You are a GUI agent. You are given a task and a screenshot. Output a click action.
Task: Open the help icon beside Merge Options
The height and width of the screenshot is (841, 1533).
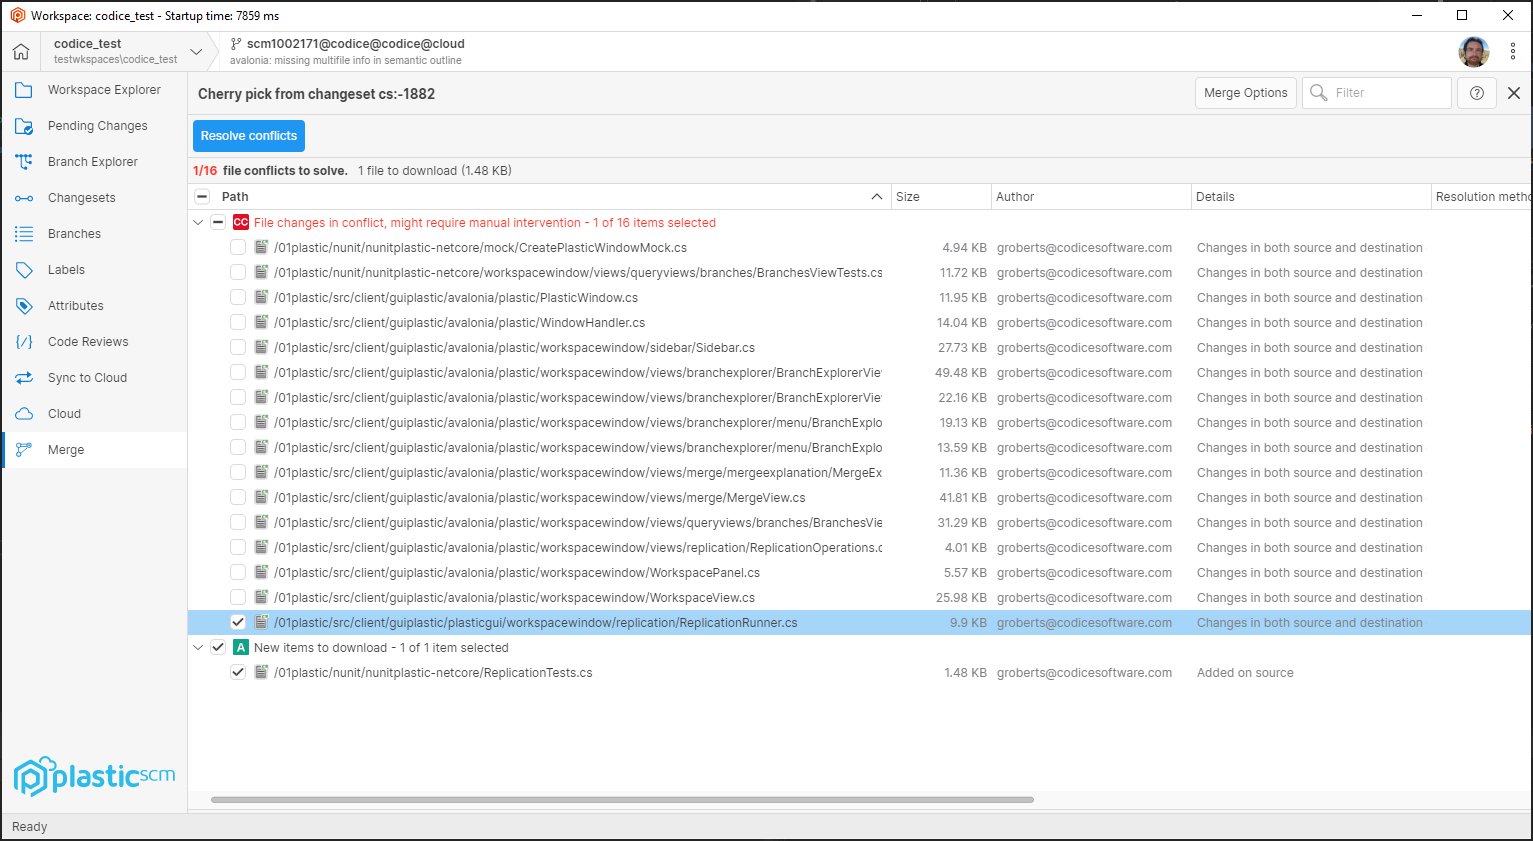tap(1477, 92)
